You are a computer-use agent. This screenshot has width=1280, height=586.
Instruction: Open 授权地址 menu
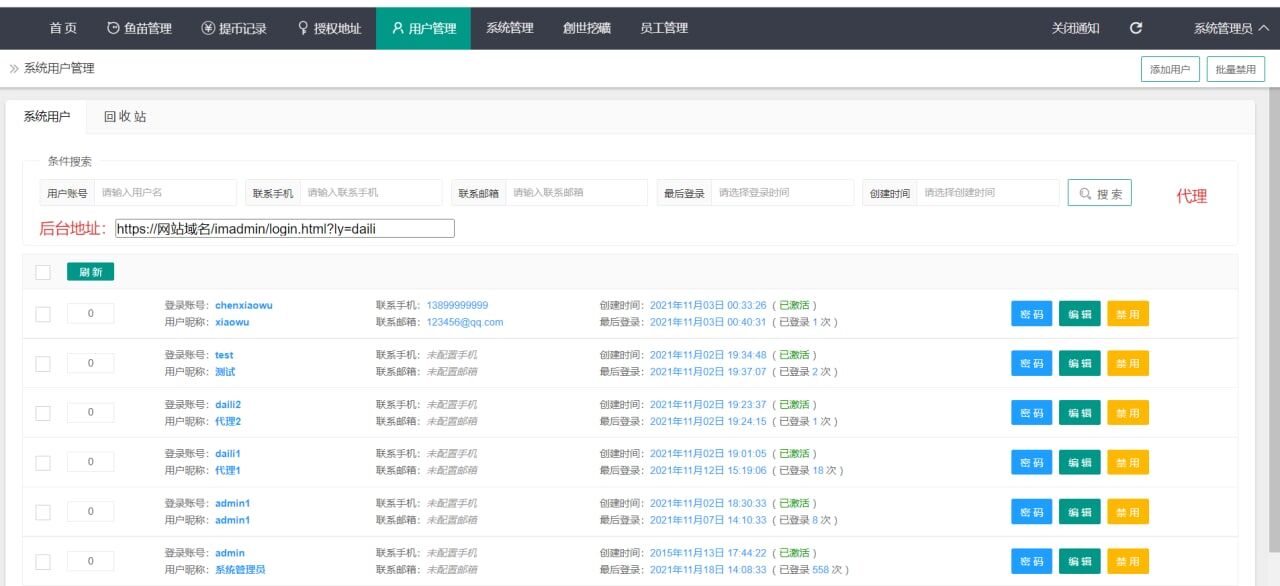[x=329, y=28]
